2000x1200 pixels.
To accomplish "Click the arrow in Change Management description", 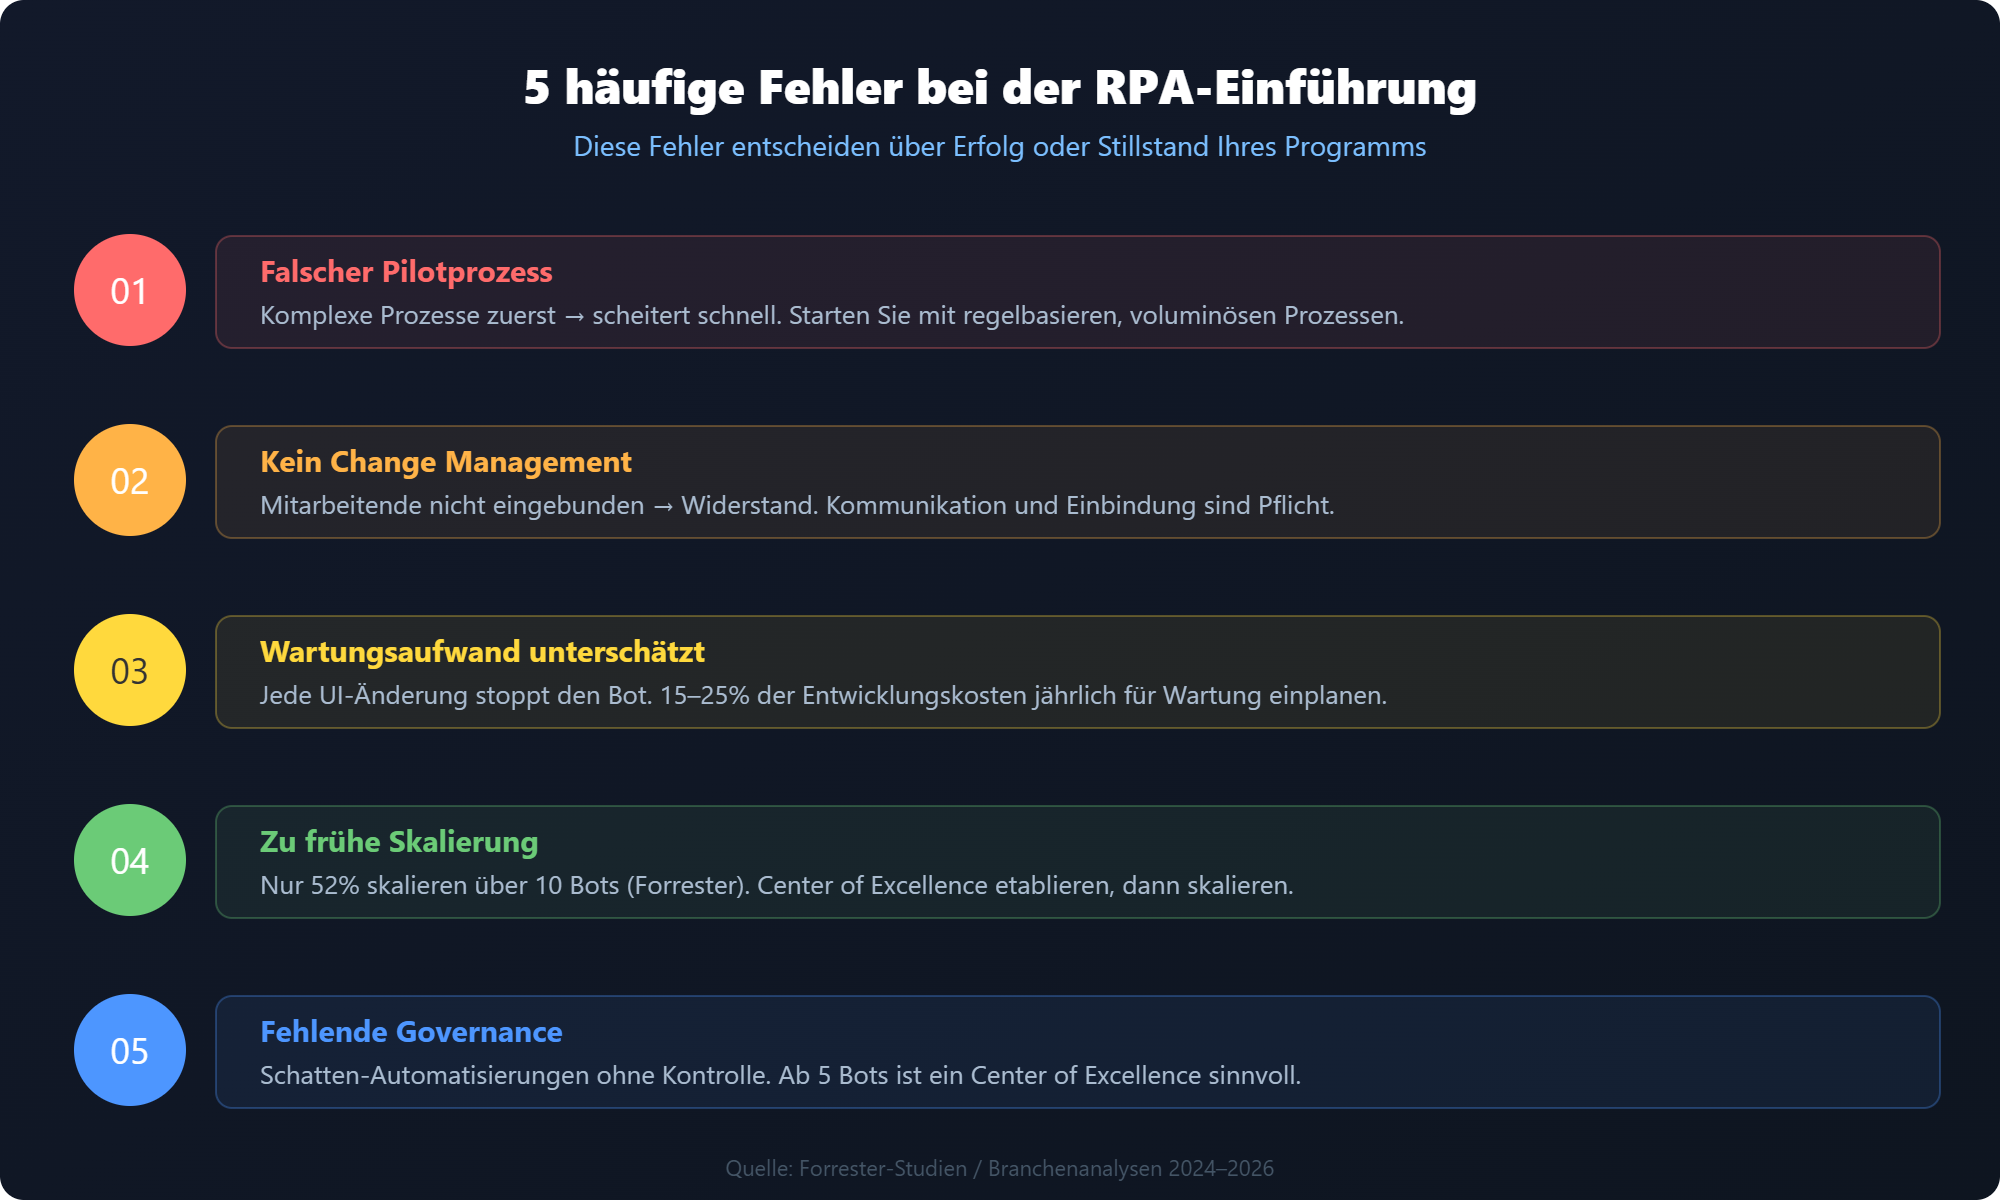I will pyautogui.click(x=663, y=507).
